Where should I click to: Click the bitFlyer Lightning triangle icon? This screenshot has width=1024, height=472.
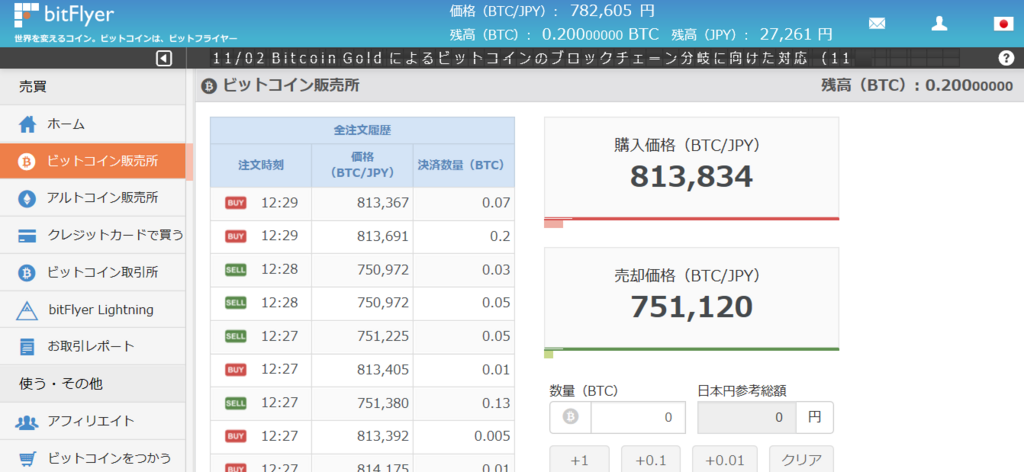(x=27, y=310)
